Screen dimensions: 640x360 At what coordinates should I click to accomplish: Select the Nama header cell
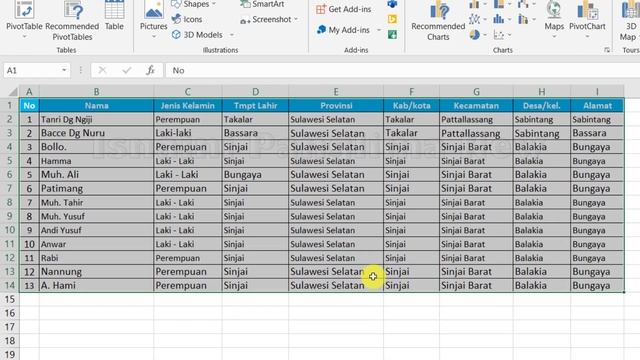(x=96, y=105)
